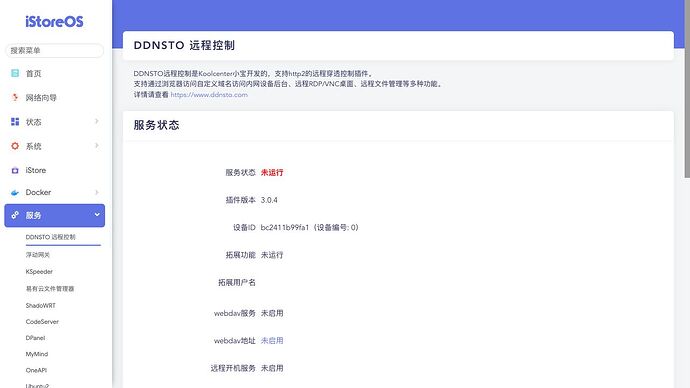Click the DDNSTO 远程控制 page heading
Screen dimensions: 690x388
pos(184,45)
